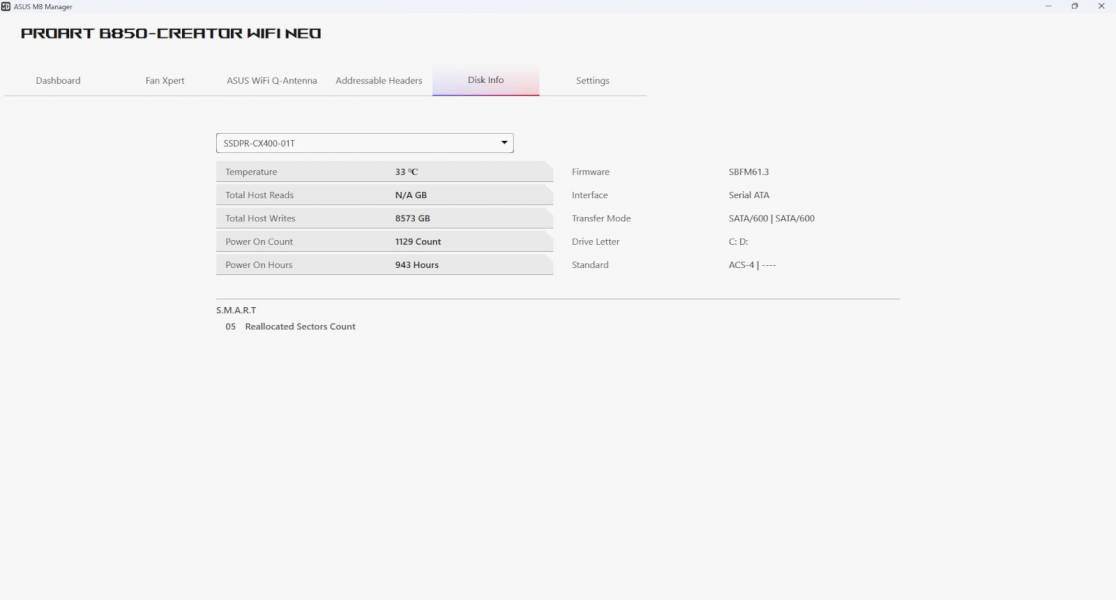Minimize the ASUS MB Manager window

coord(1048,6)
